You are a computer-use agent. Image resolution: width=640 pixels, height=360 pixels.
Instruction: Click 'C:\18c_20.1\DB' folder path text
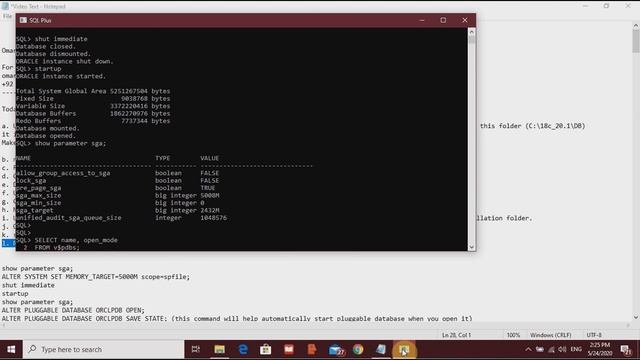(x=555, y=126)
